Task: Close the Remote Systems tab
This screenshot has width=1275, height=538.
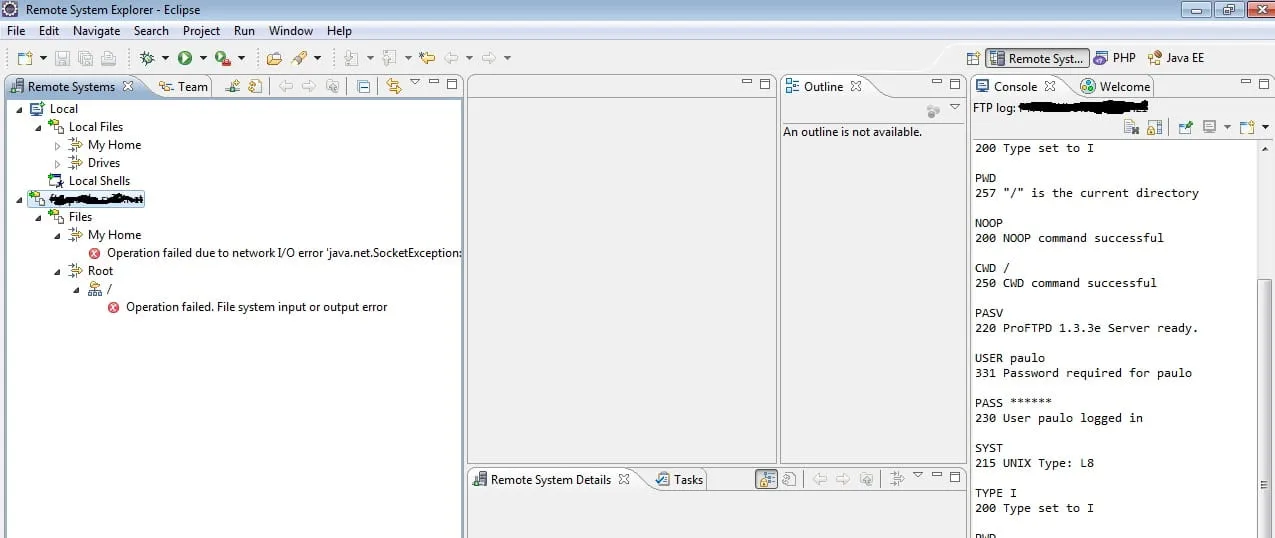Action: 128,86
